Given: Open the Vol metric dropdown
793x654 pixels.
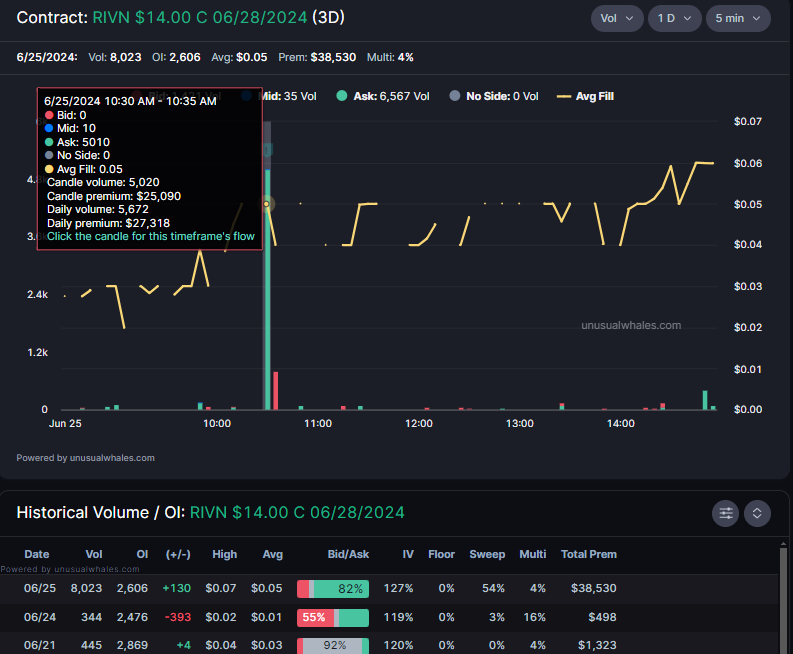Looking at the screenshot, I should [x=616, y=19].
